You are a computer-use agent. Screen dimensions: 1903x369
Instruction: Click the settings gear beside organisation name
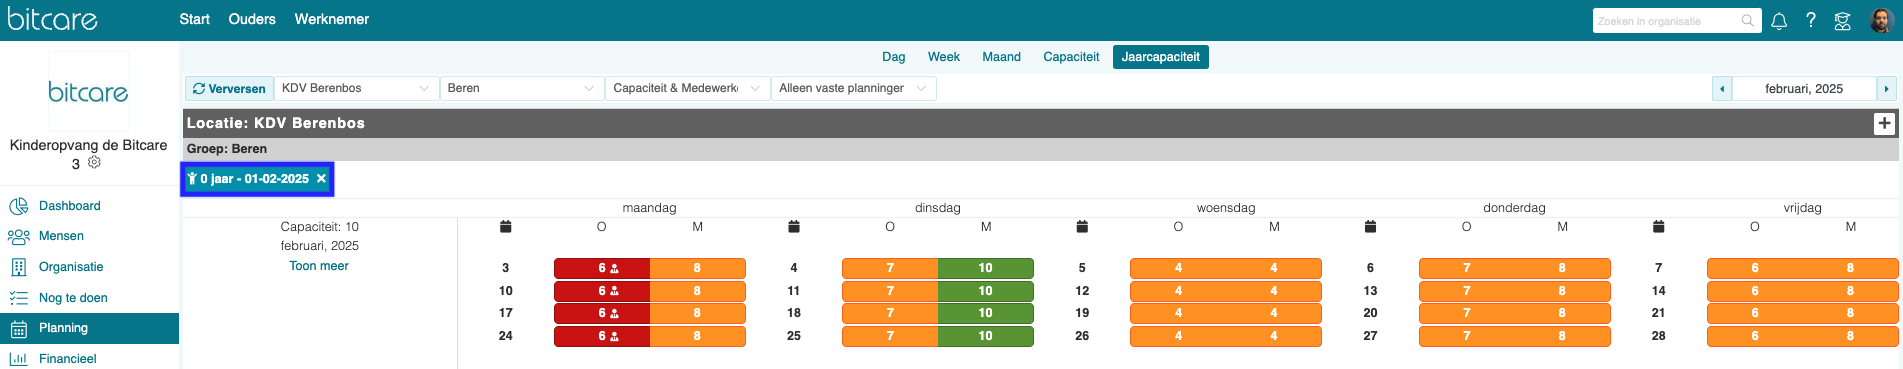coord(94,162)
